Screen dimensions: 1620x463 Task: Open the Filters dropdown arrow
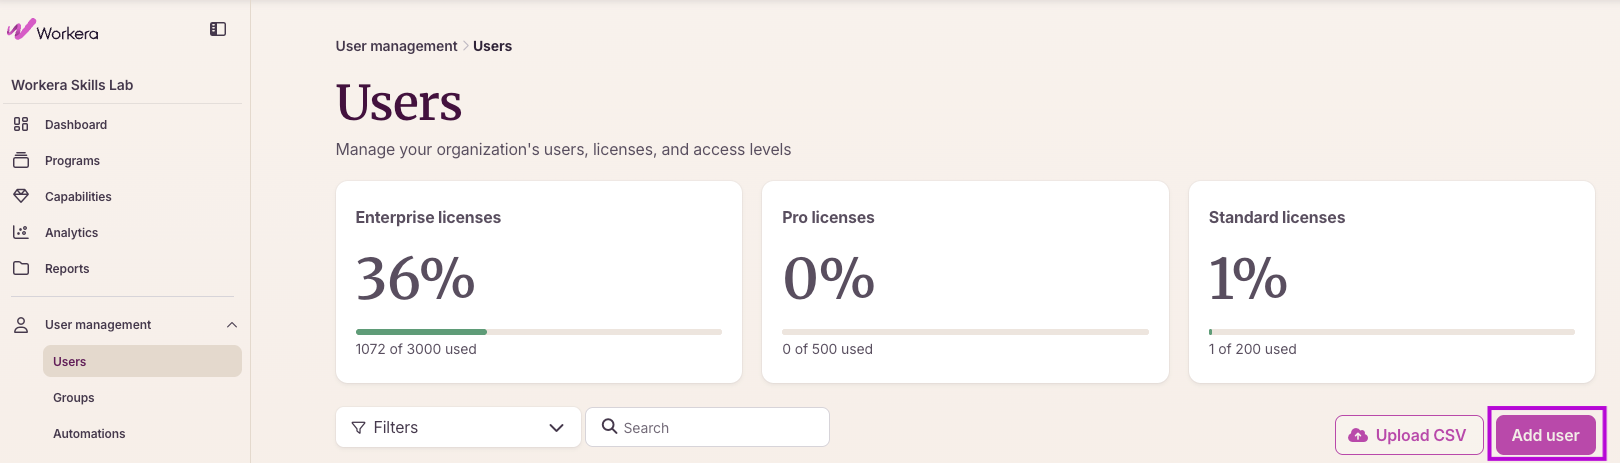556,428
